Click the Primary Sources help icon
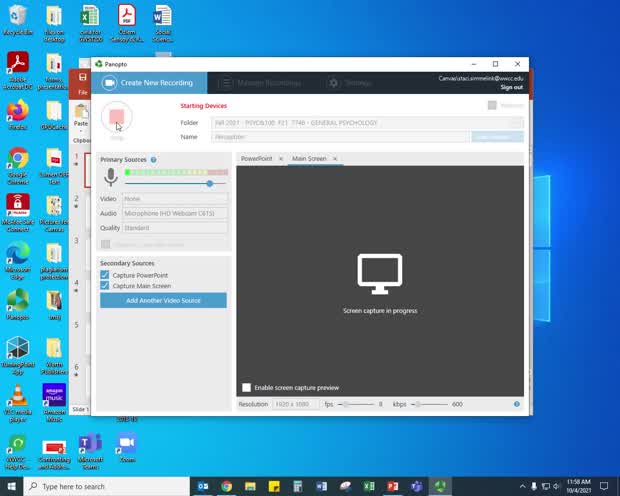The width and height of the screenshot is (620, 496). click(153, 160)
